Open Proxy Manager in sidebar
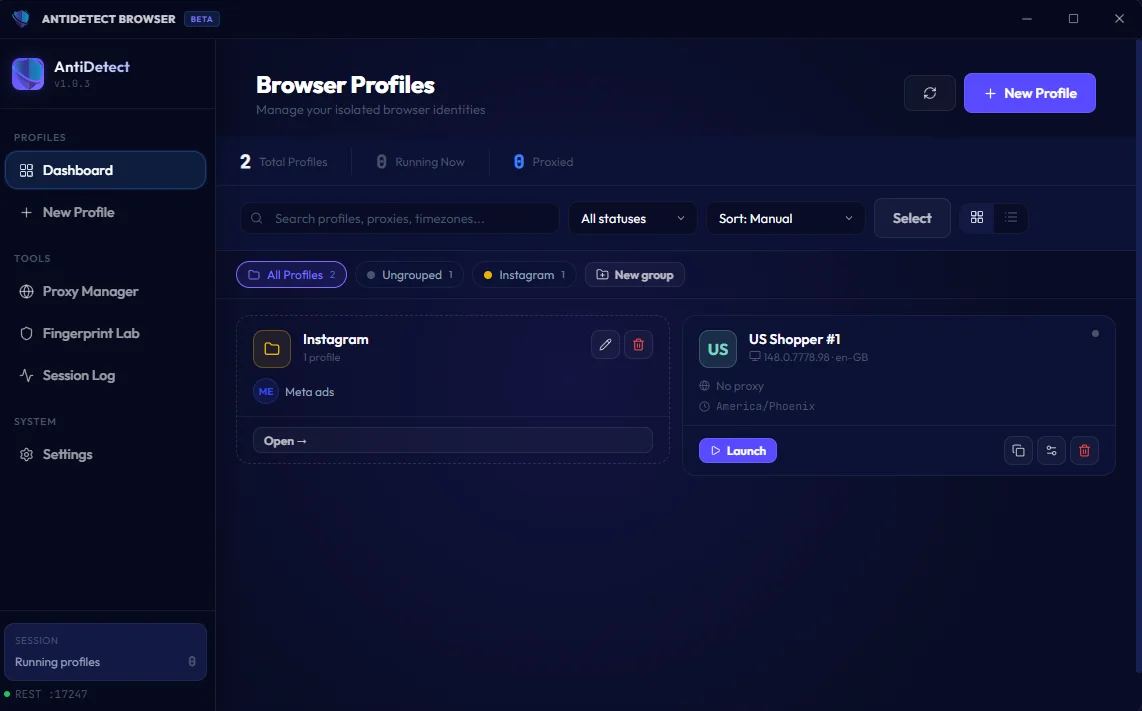1142x711 pixels. [x=106, y=291]
